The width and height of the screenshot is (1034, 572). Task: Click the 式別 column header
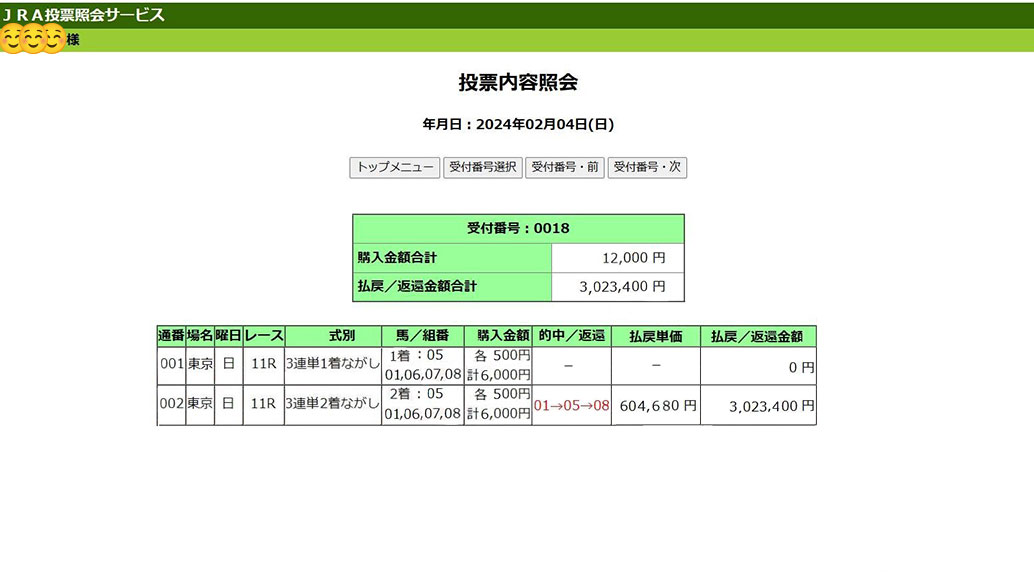pyautogui.click(x=332, y=336)
